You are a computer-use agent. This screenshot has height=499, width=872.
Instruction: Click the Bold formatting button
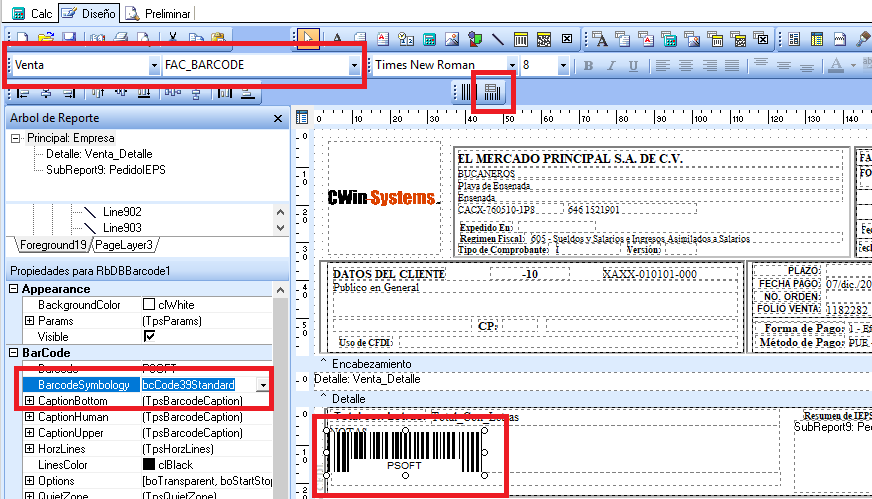[x=588, y=66]
